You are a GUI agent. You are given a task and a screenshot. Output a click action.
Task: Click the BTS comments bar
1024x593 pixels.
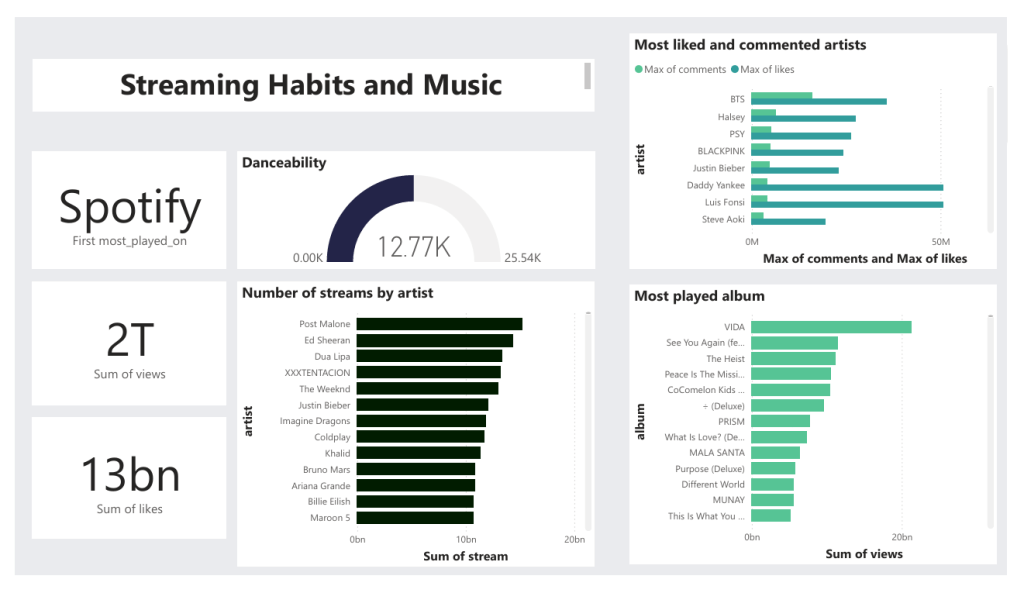pyautogui.click(x=781, y=96)
